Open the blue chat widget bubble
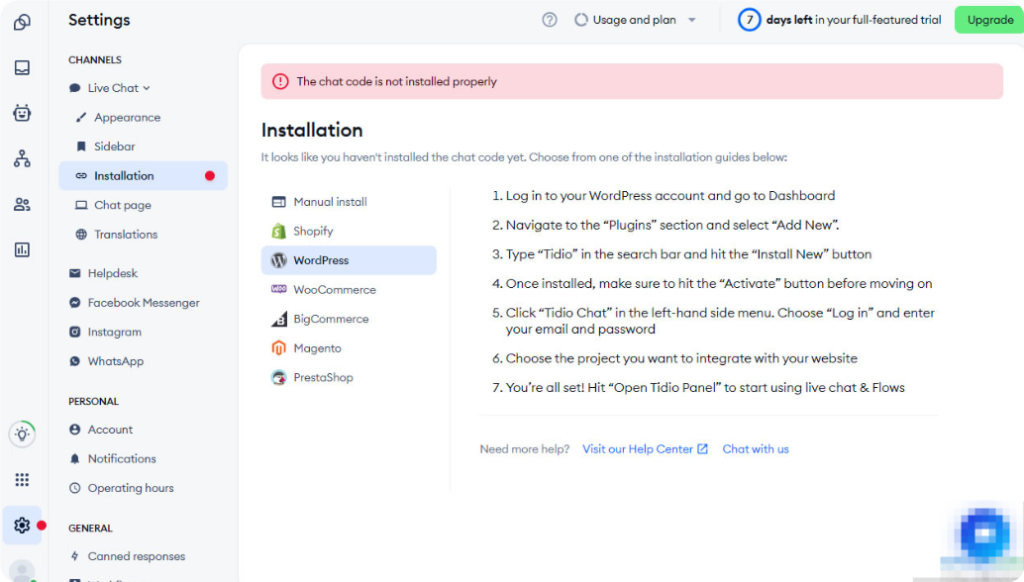This screenshot has height=582, width=1024. [984, 535]
